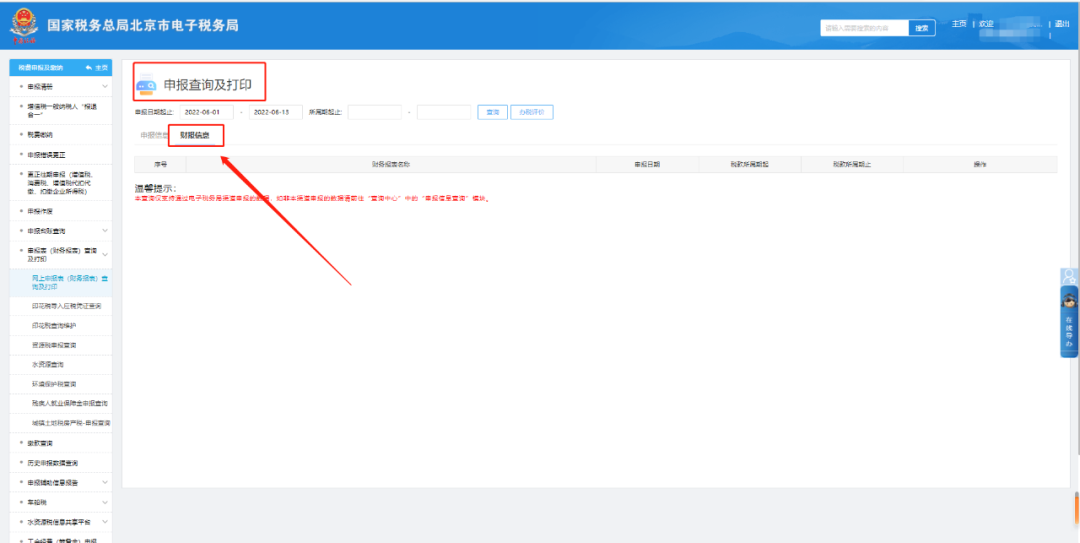Collapse the 申报表(财务报表)查询及打印 section
Image resolution: width=1080 pixels, height=543 pixels.
click(105, 255)
